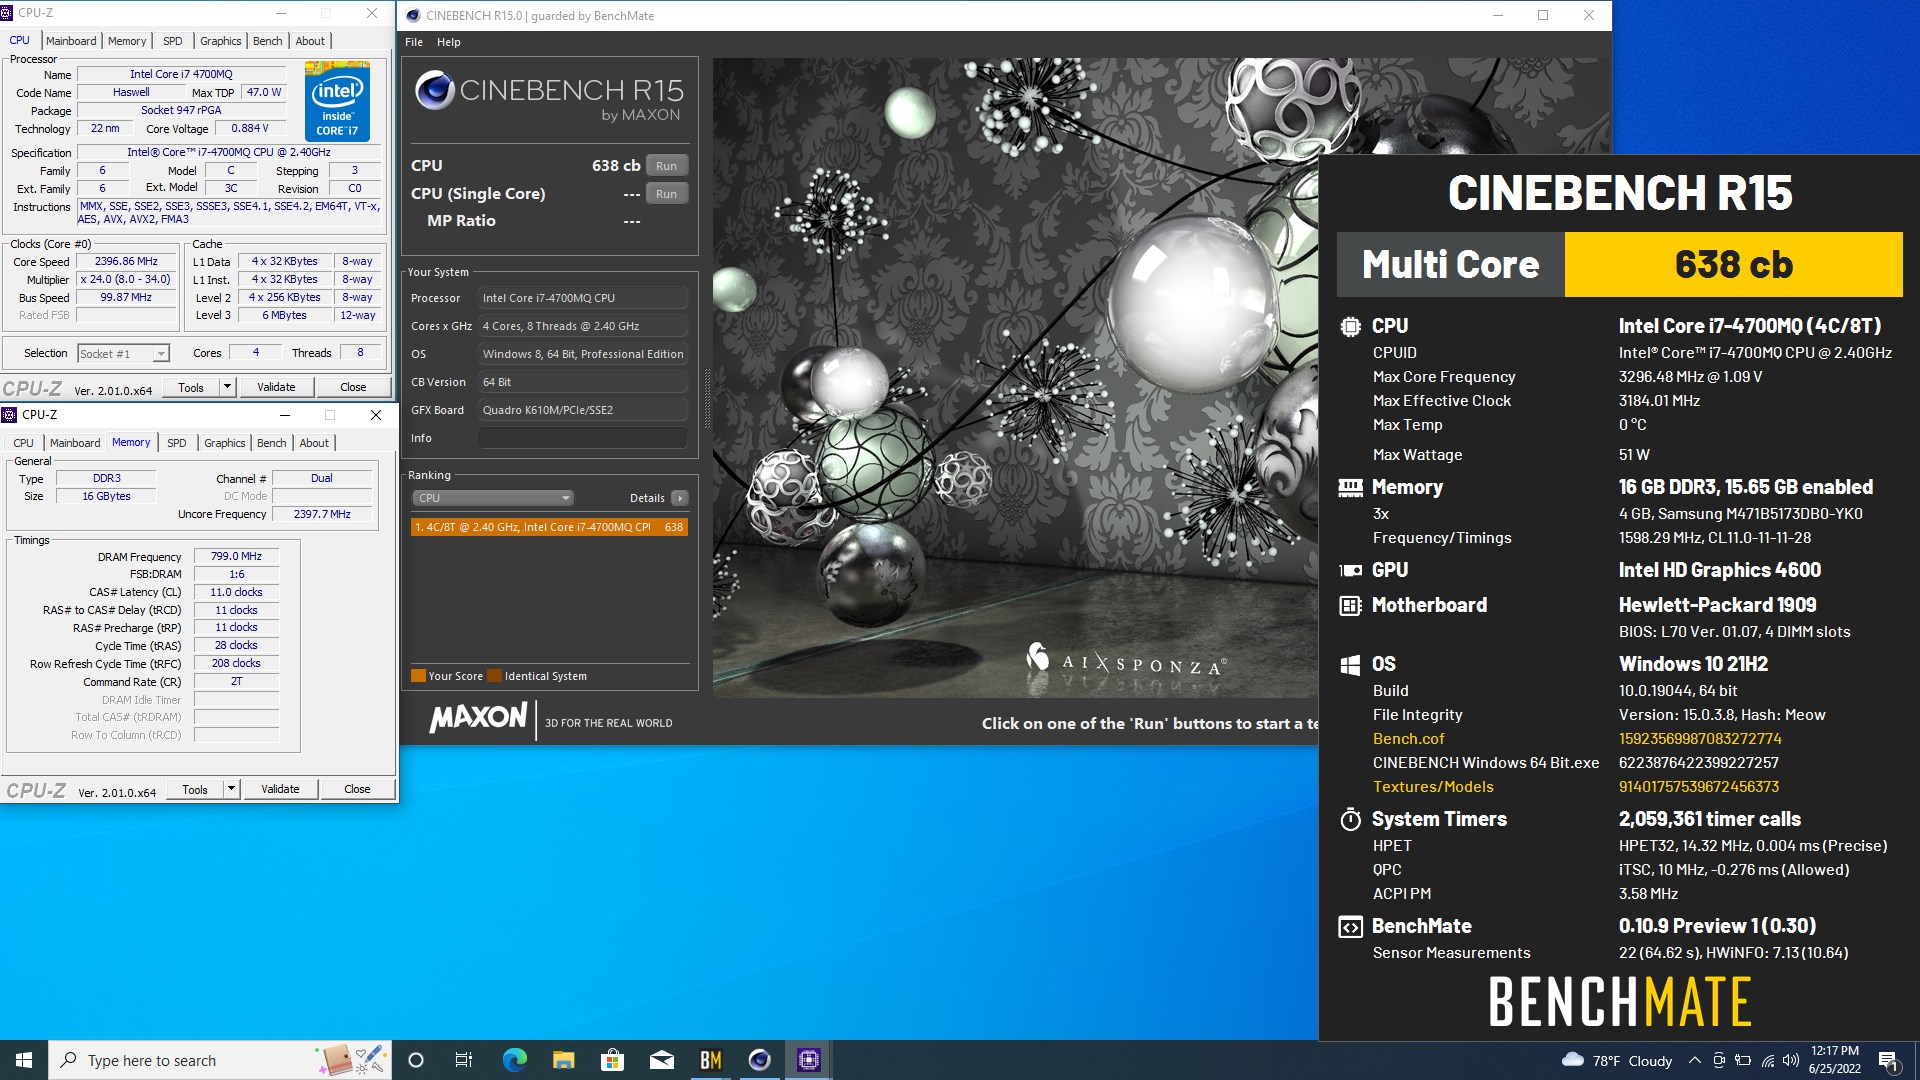Open the File menu in Cinebench

point(414,42)
